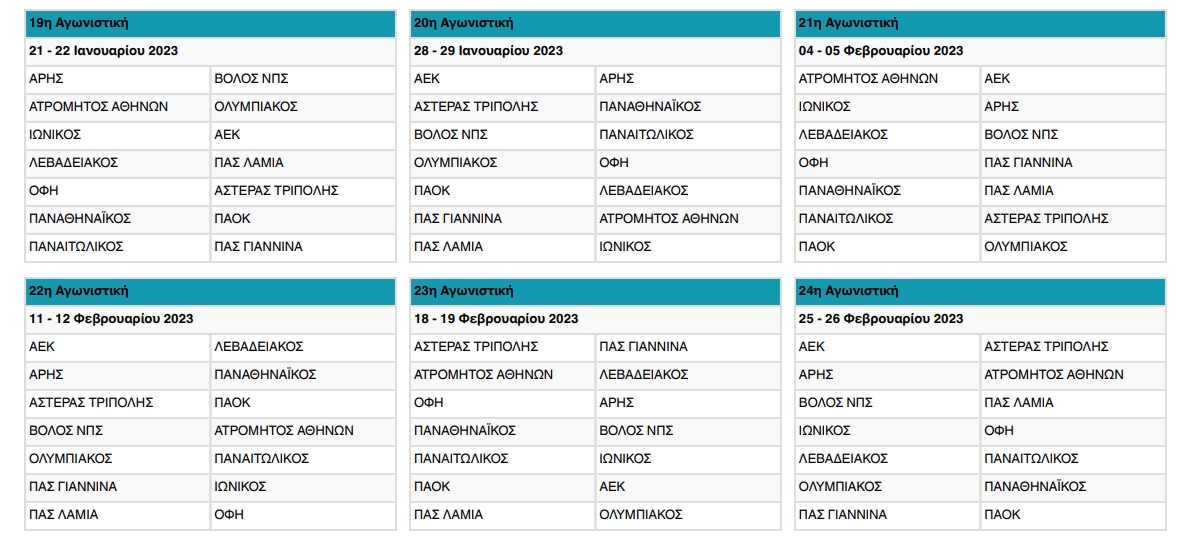This screenshot has width=1178, height=542.
Task: Click date row 21 - 22 Ιανουαρίου 2023
Action: coord(210,51)
